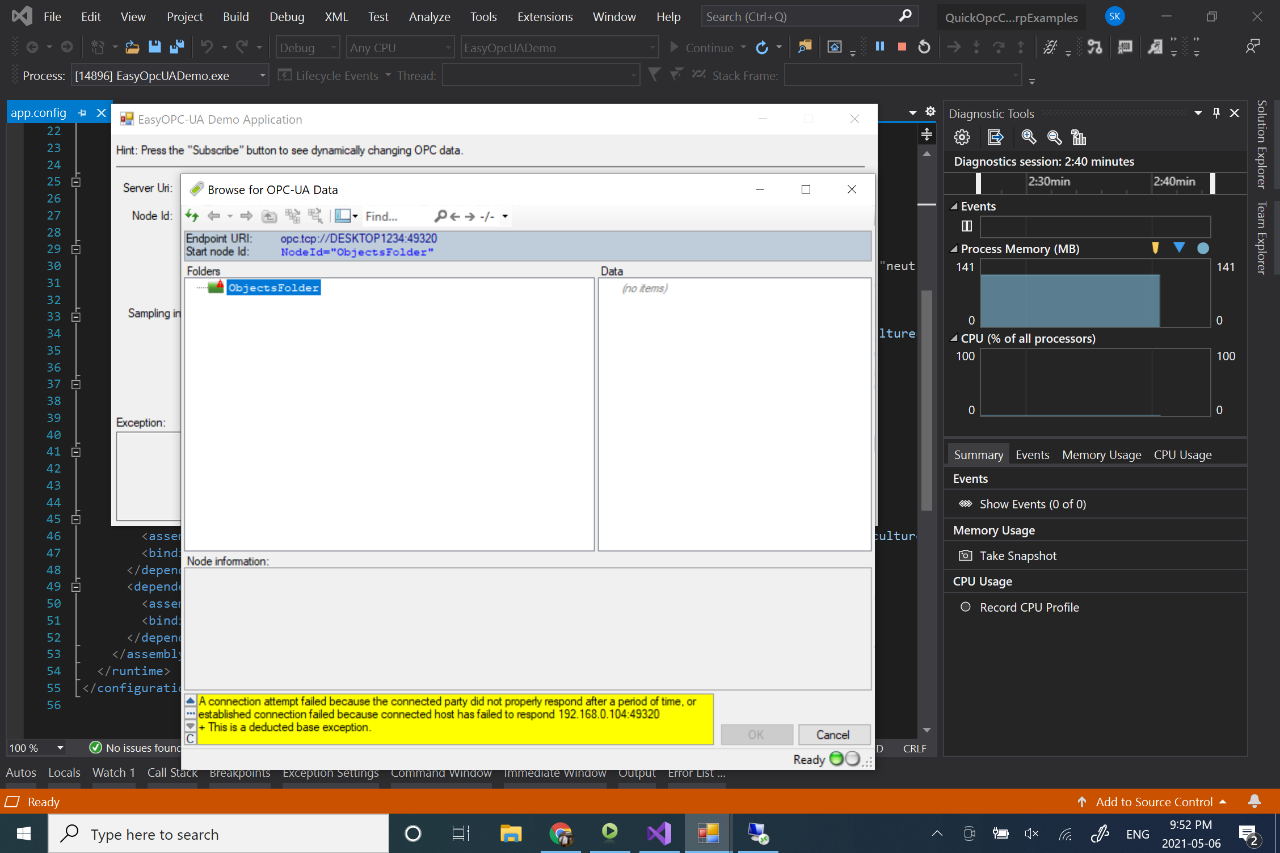Open the Process dropdown showing EasyOpcUADemo.exe
This screenshot has height=853, width=1280.
point(171,75)
